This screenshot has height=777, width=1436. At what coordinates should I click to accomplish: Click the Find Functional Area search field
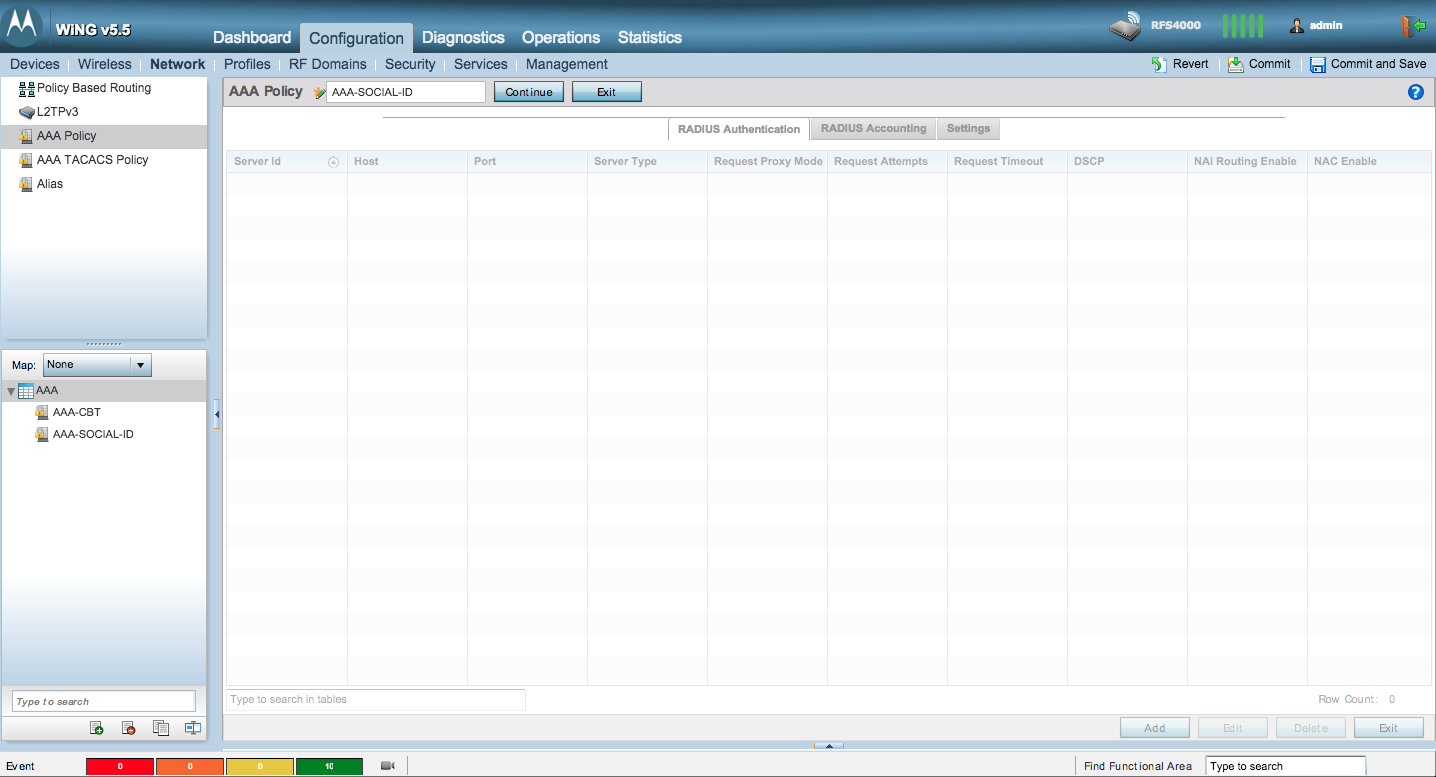[x=1285, y=766]
